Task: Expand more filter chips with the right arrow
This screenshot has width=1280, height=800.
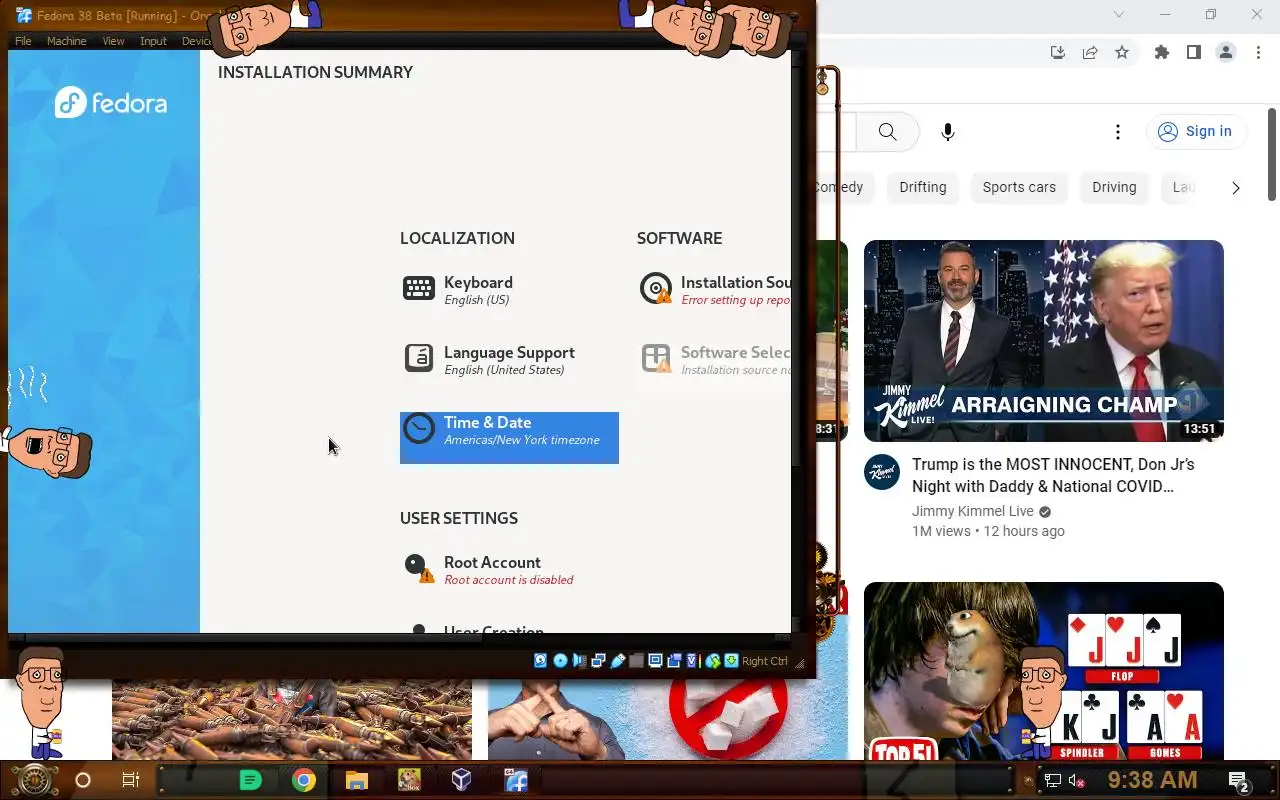Action: point(1236,187)
